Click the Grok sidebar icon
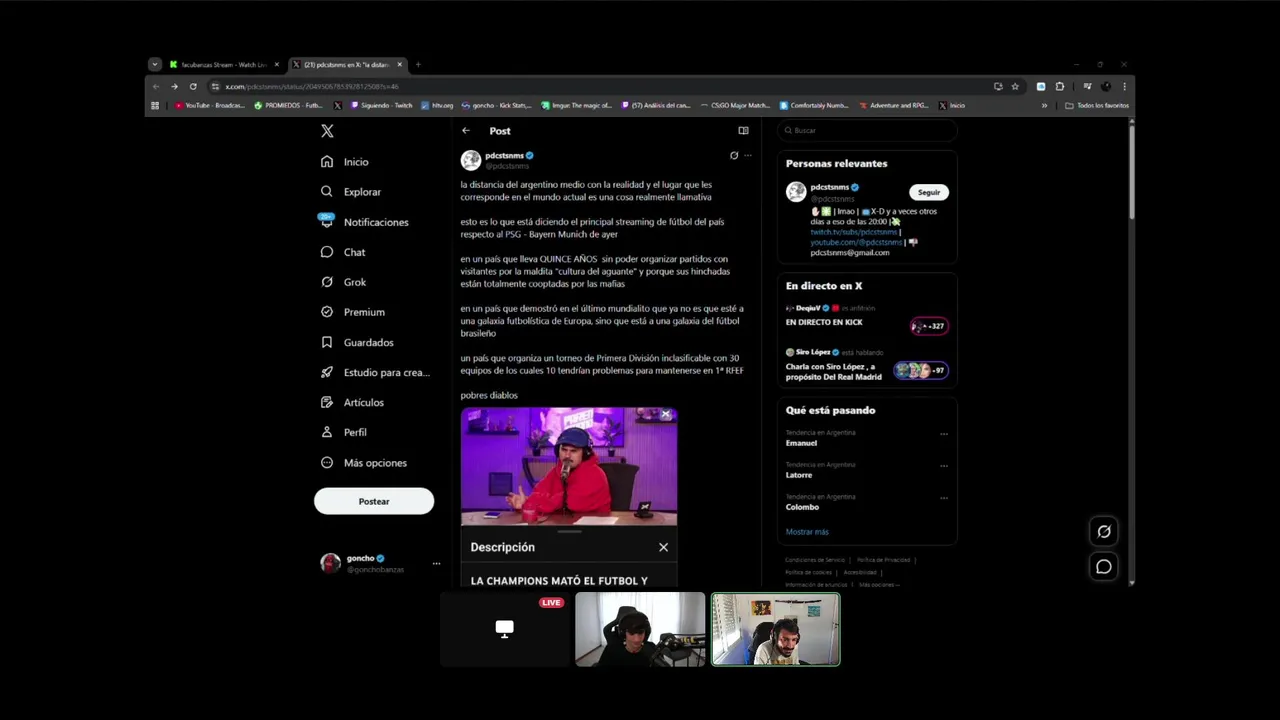Screen dimensions: 1280x720 pos(327,282)
